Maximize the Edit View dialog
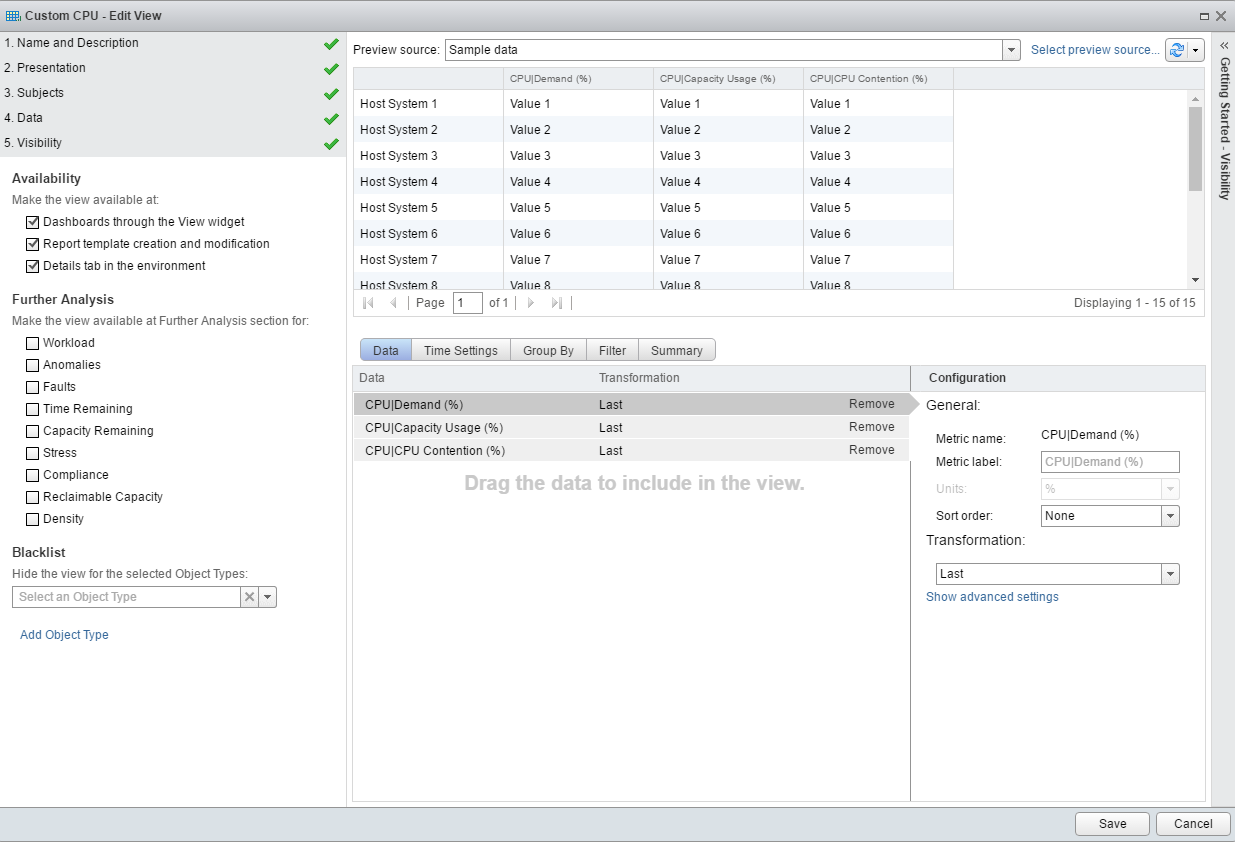The image size is (1235, 842). [x=1204, y=16]
